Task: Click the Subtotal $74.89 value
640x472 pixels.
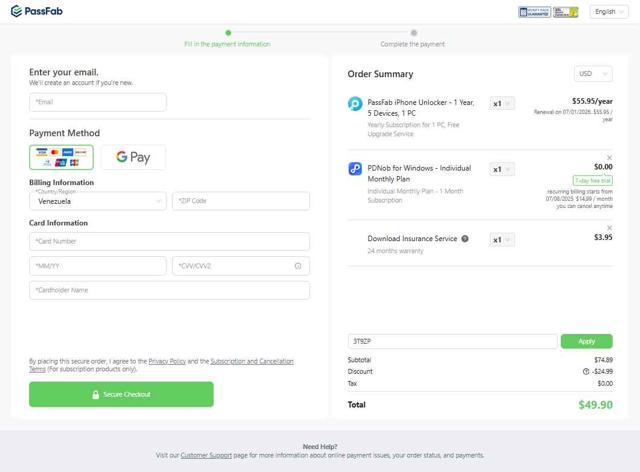Action: (x=603, y=360)
